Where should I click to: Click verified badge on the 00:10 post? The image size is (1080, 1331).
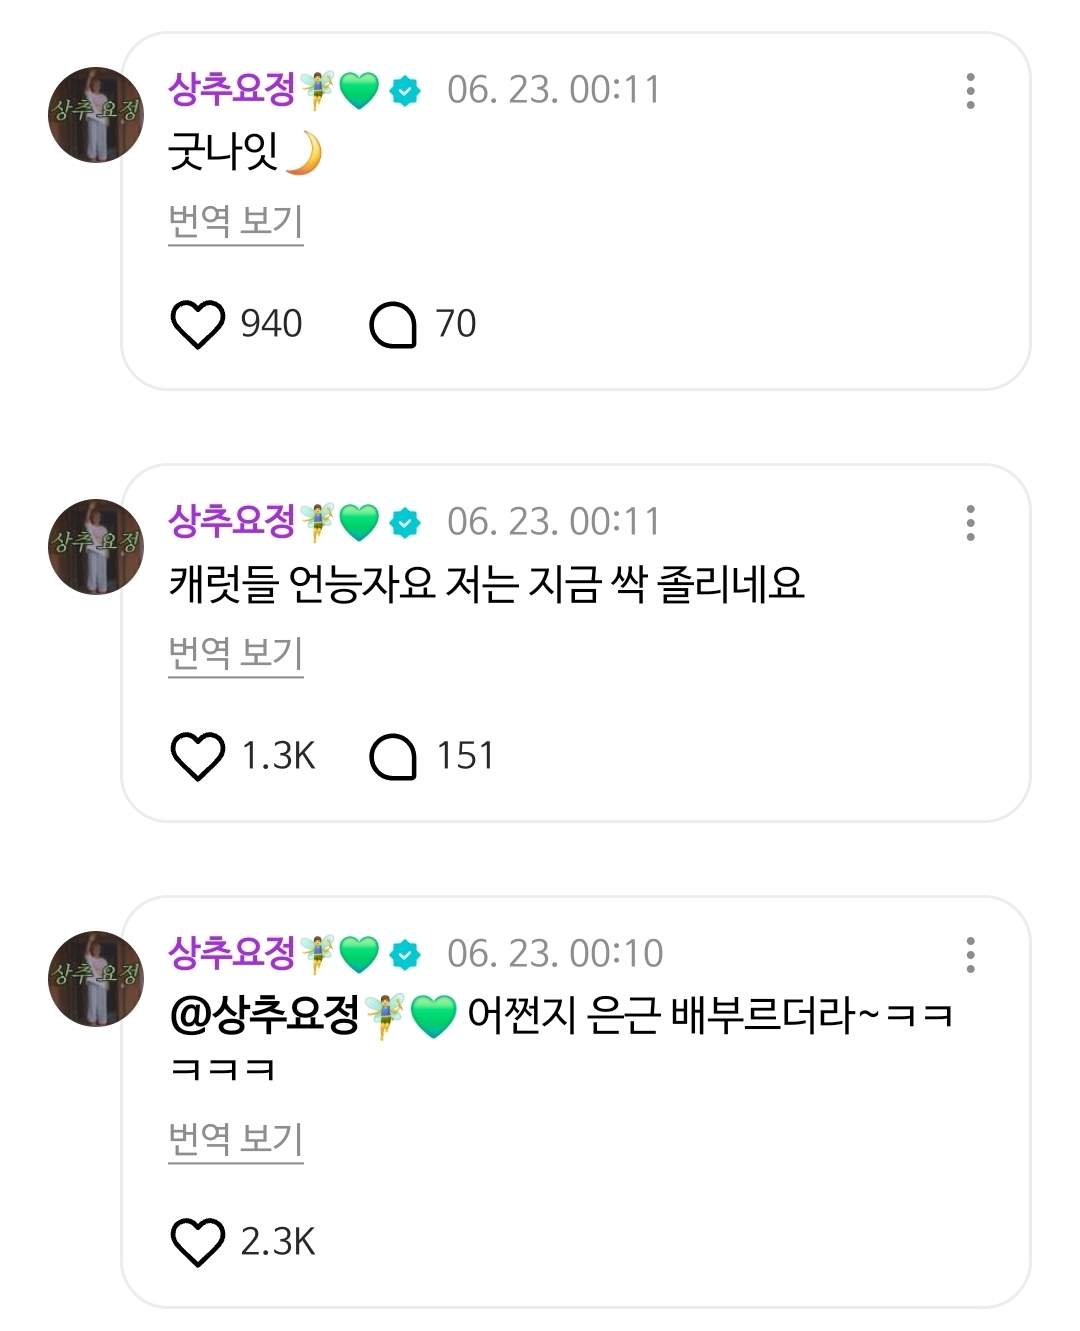[x=405, y=956]
